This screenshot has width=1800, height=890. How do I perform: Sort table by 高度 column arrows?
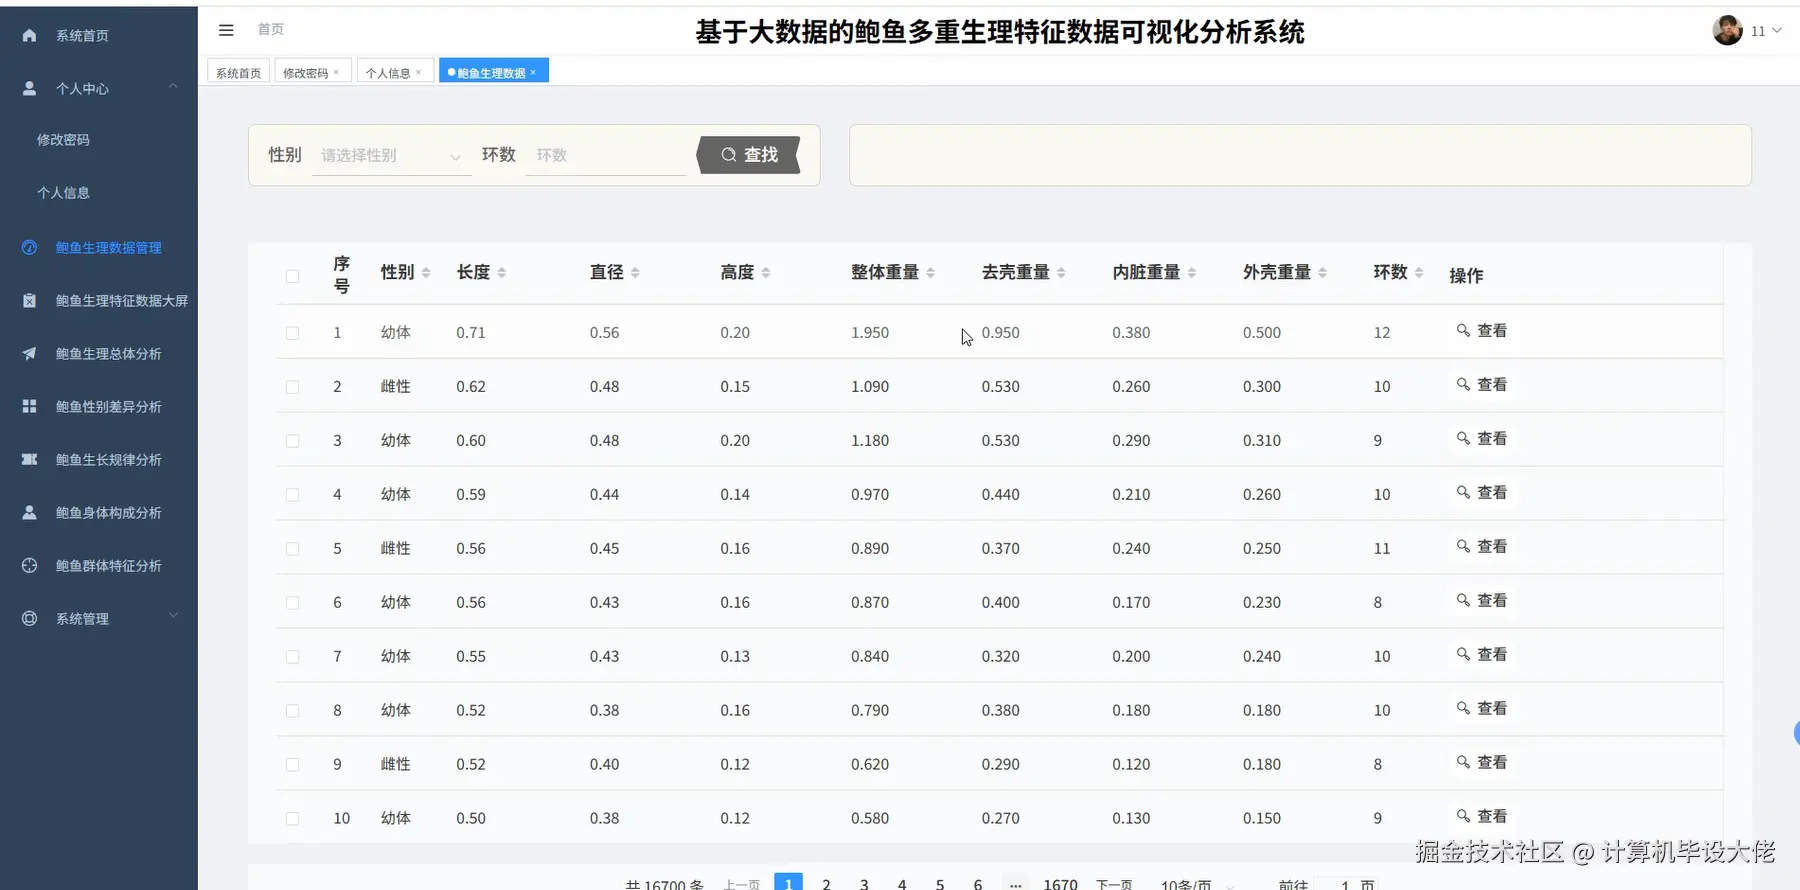pyautogui.click(x=766, y=272)
